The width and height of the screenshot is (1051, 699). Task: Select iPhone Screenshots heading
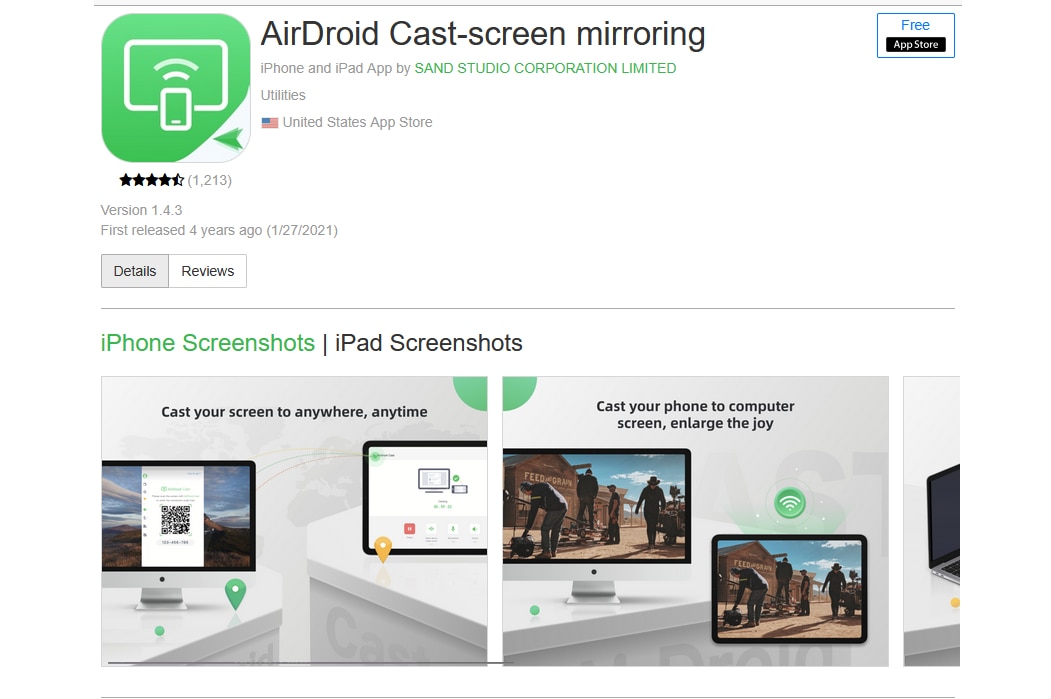208,343
